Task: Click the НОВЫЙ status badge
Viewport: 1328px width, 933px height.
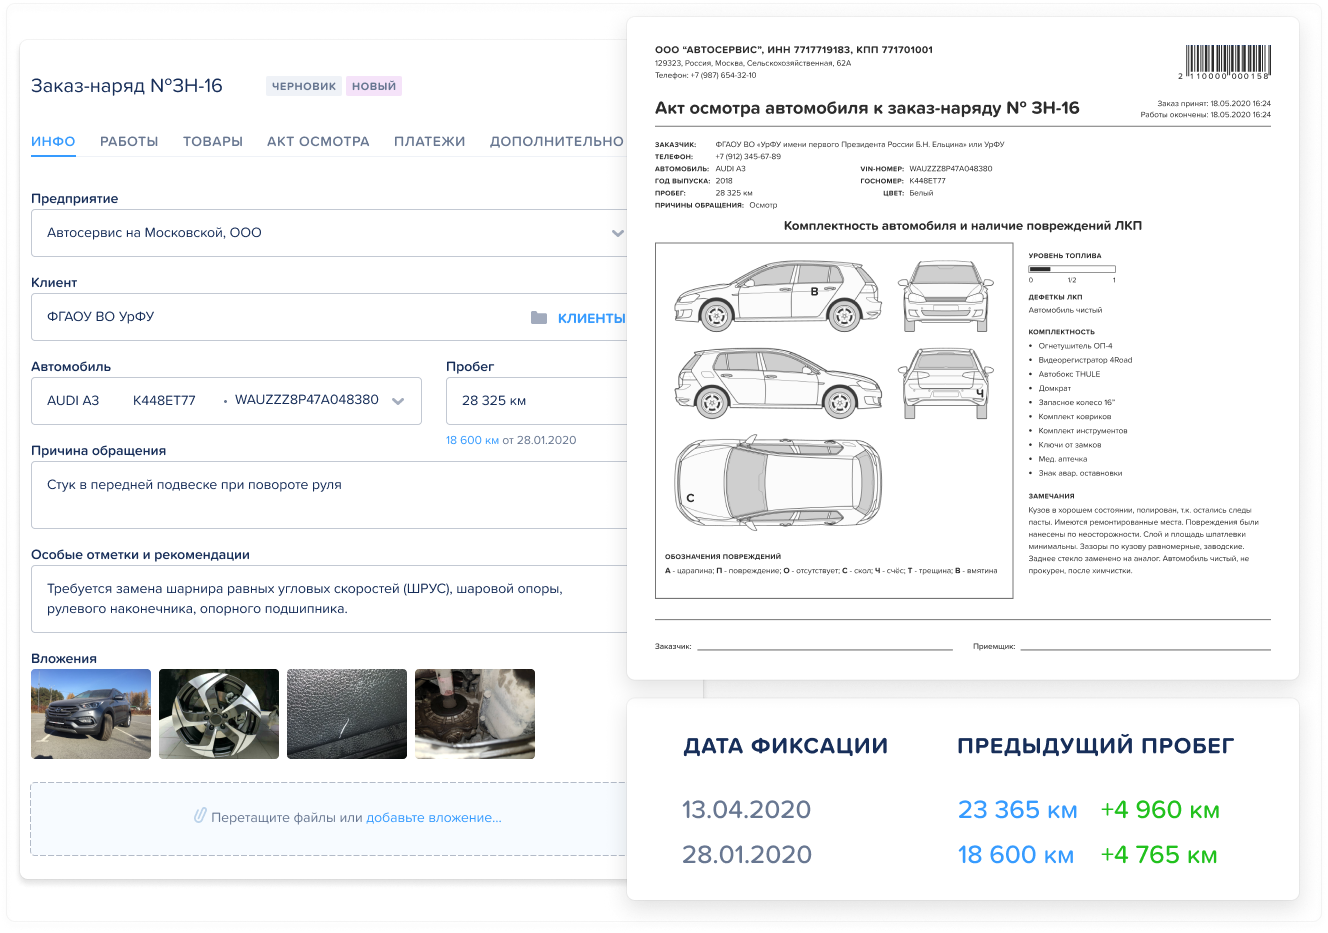Action: click(374, 86)
